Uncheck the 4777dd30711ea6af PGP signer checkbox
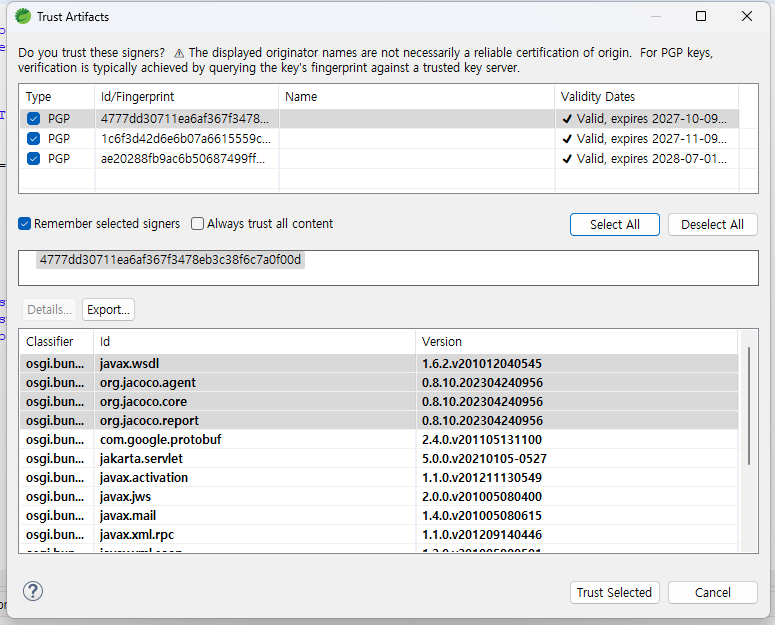Image resolution: width=775 pixels, height=625 pixels. (34, 119)
